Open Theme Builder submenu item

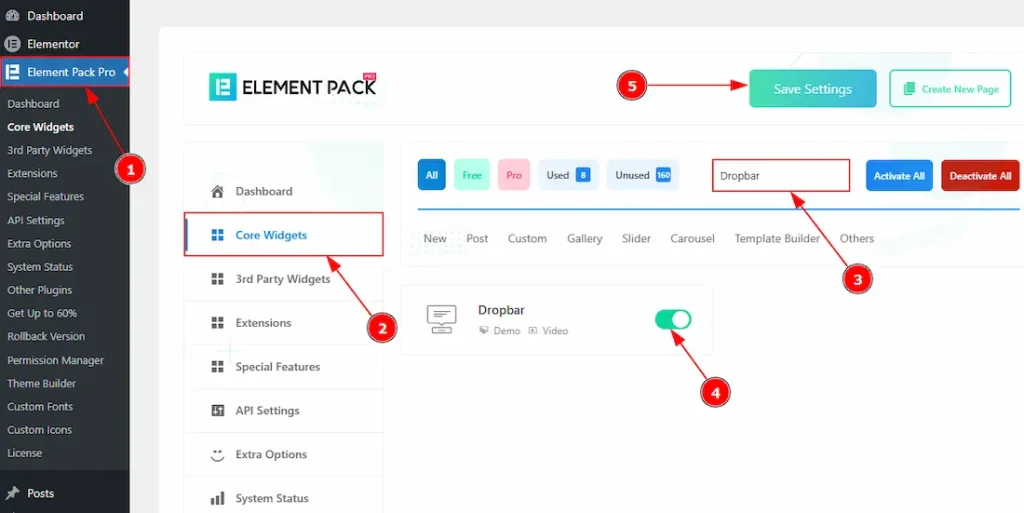click(41, 383)
